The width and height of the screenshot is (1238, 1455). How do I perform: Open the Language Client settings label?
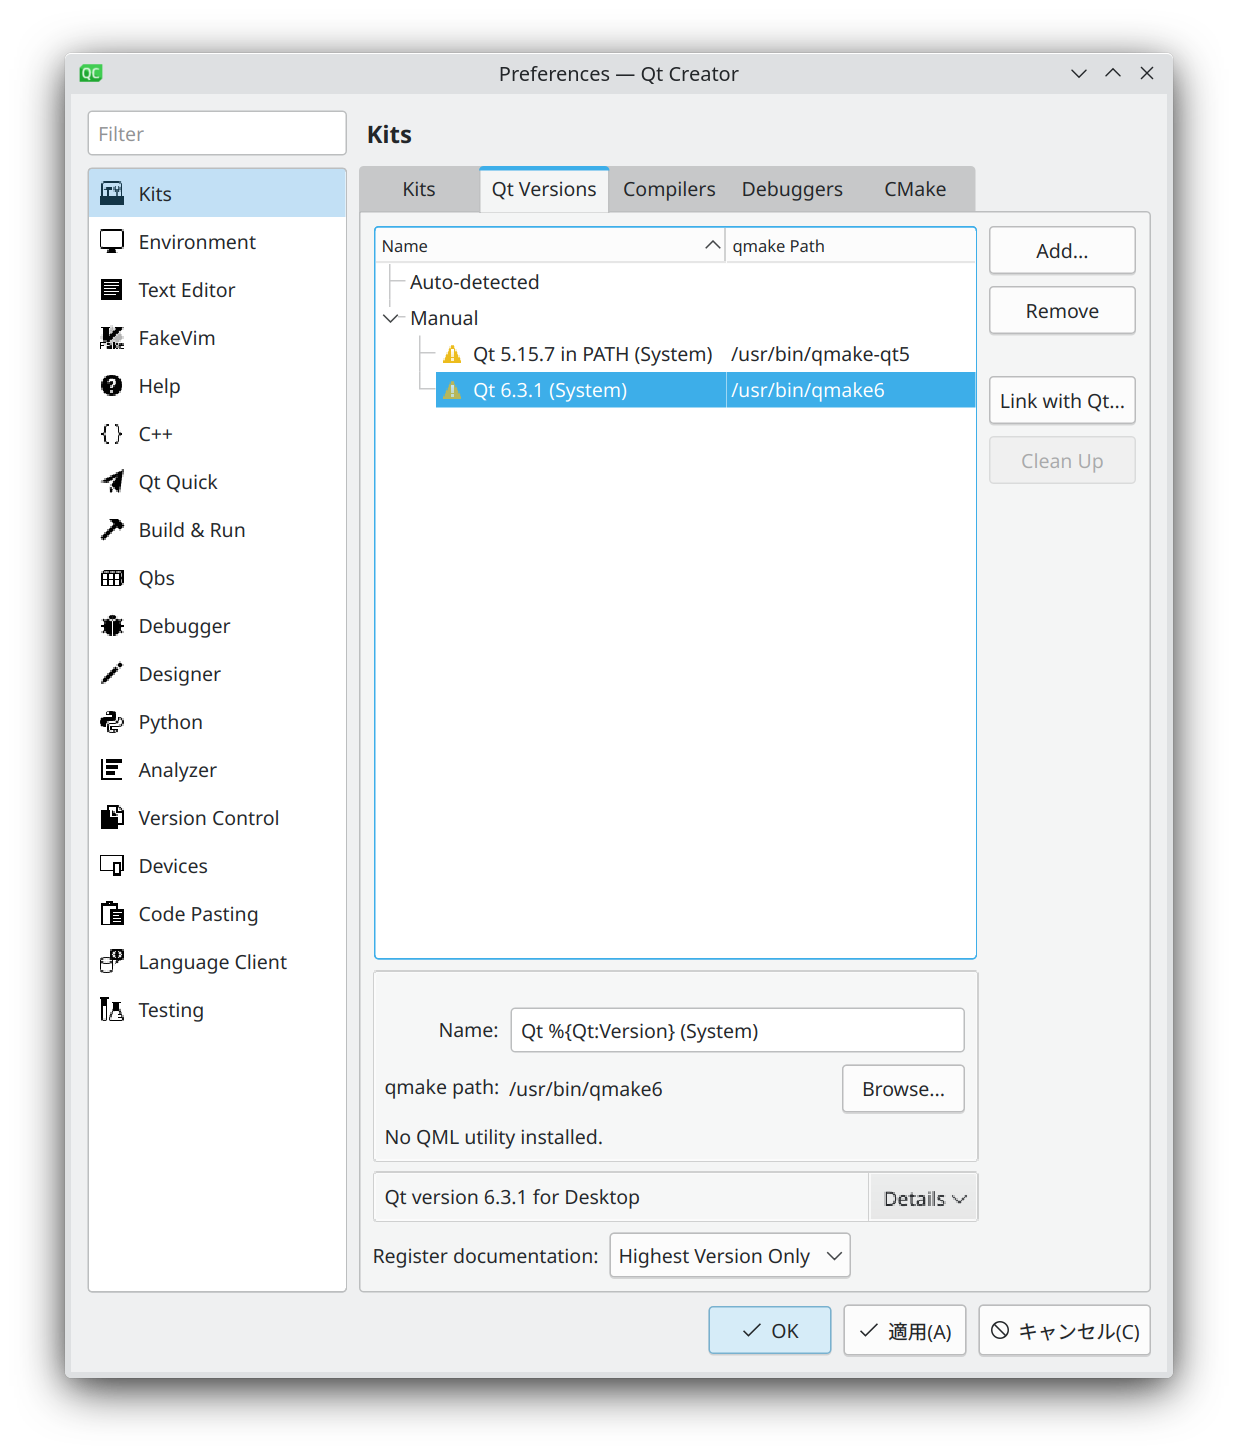pyautogui.click(x=213, y=962)
